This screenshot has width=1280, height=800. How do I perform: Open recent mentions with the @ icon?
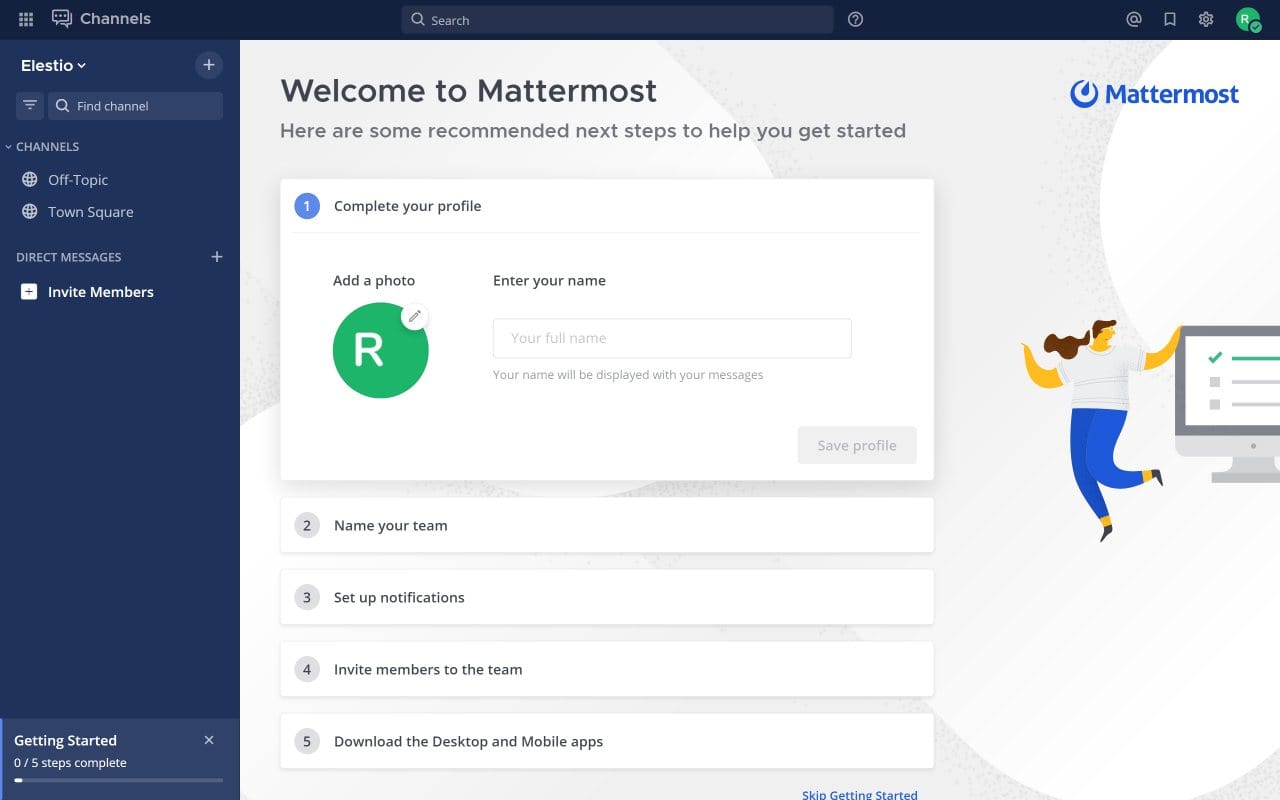[x=1134, y=19]
